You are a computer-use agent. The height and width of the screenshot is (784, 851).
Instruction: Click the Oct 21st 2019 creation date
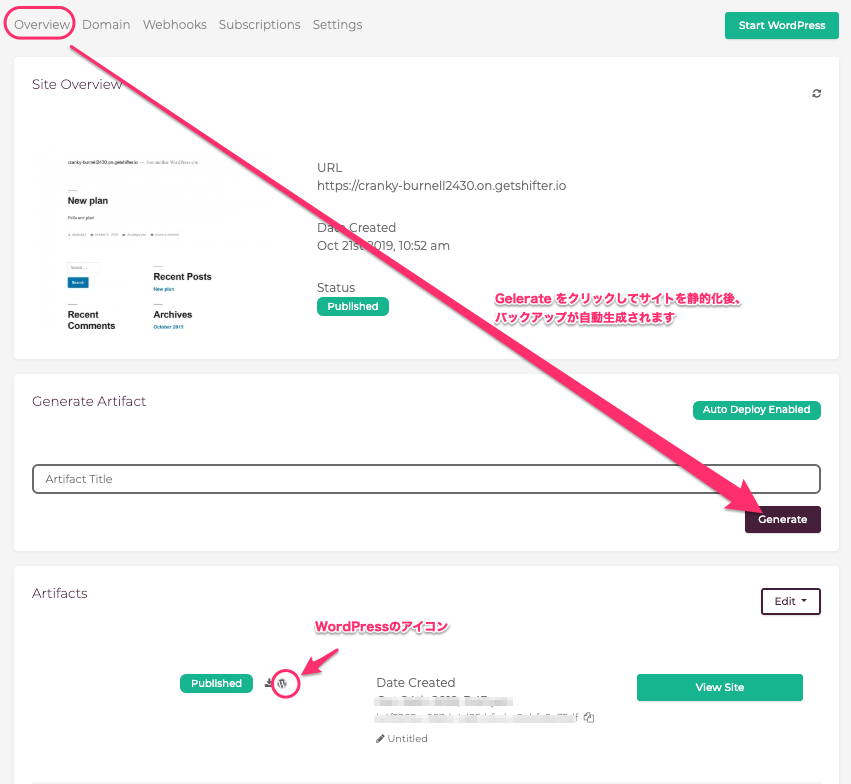click(x=383, y=246)
